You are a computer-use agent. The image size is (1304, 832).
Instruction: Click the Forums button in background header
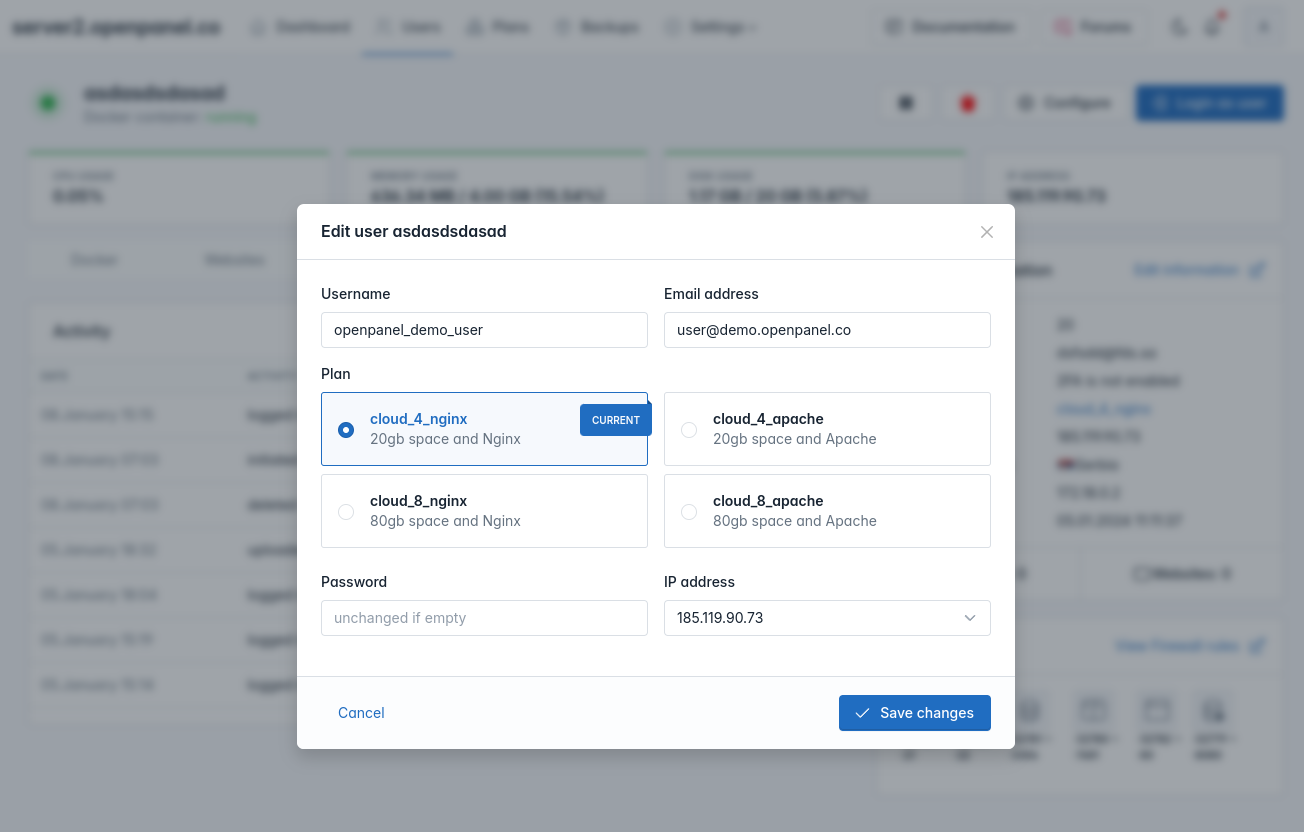pos(1093,27)
